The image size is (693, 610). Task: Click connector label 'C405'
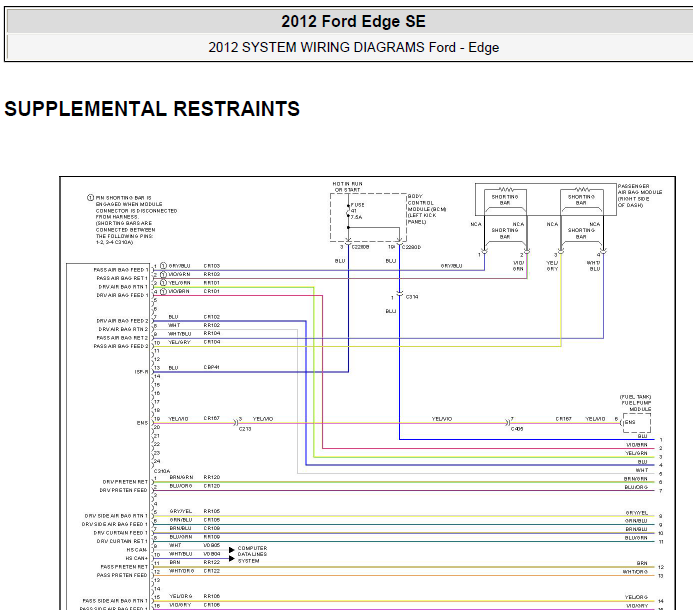[517, 429]
